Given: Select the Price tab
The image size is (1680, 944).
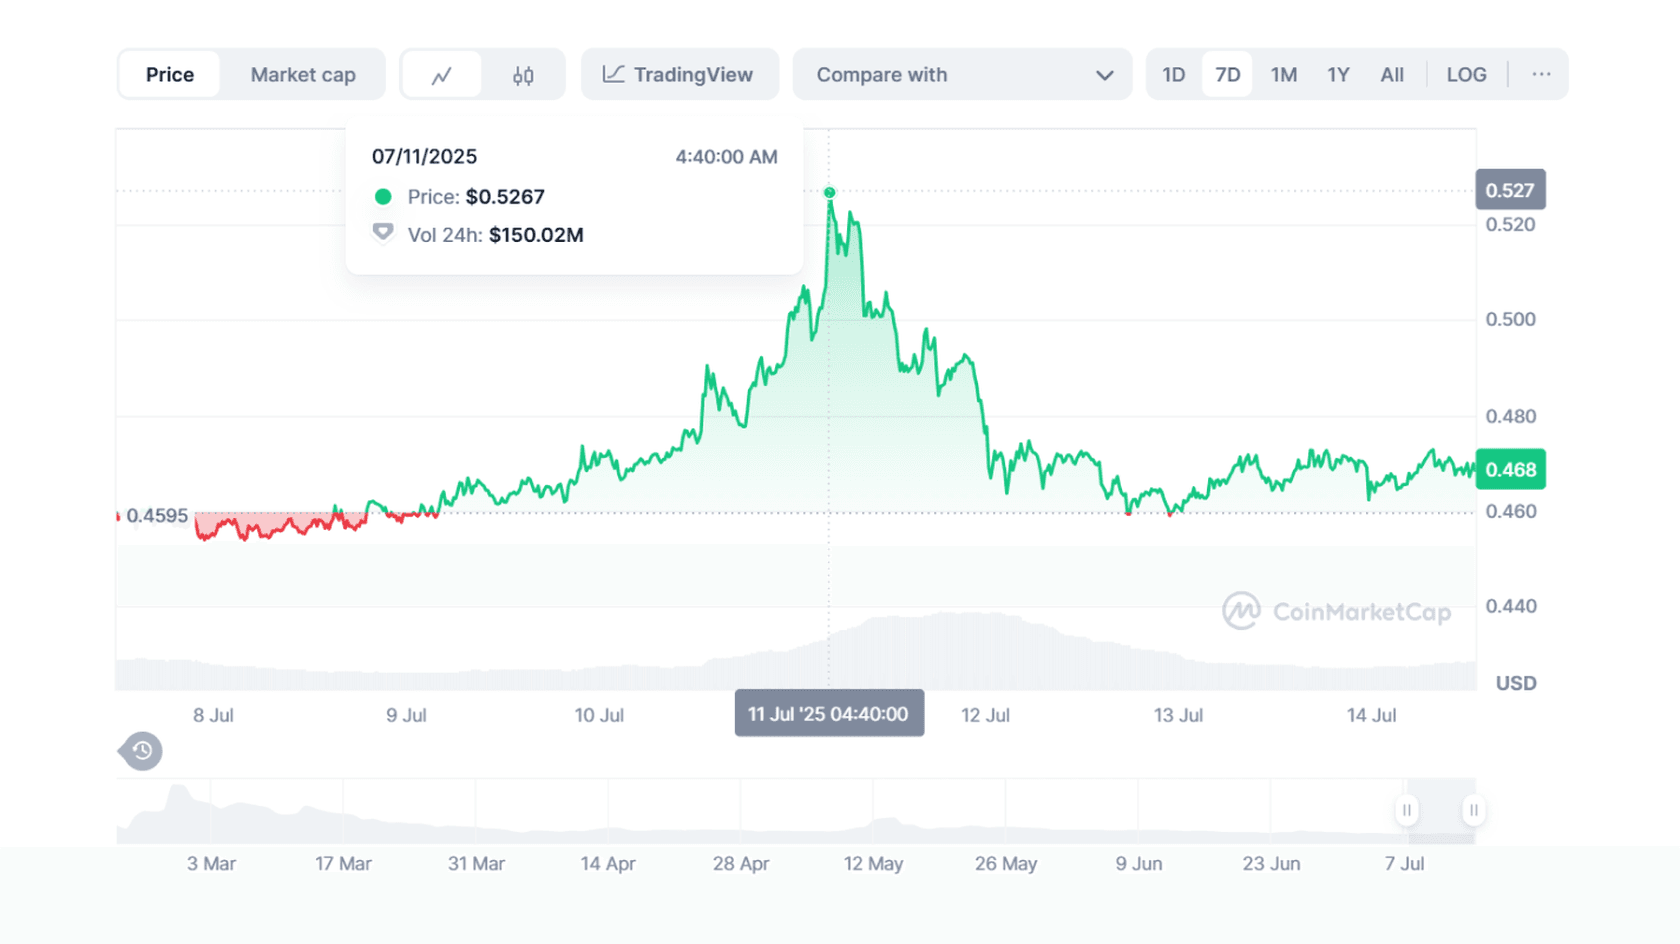Looking at the screenshot, I should click(170, 75).
